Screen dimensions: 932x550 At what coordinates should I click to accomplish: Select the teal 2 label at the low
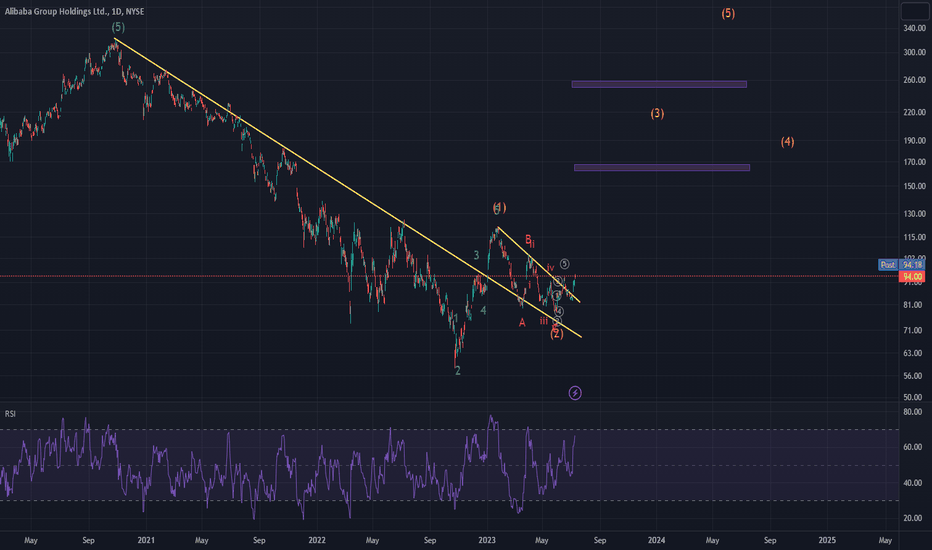(458, 370)
